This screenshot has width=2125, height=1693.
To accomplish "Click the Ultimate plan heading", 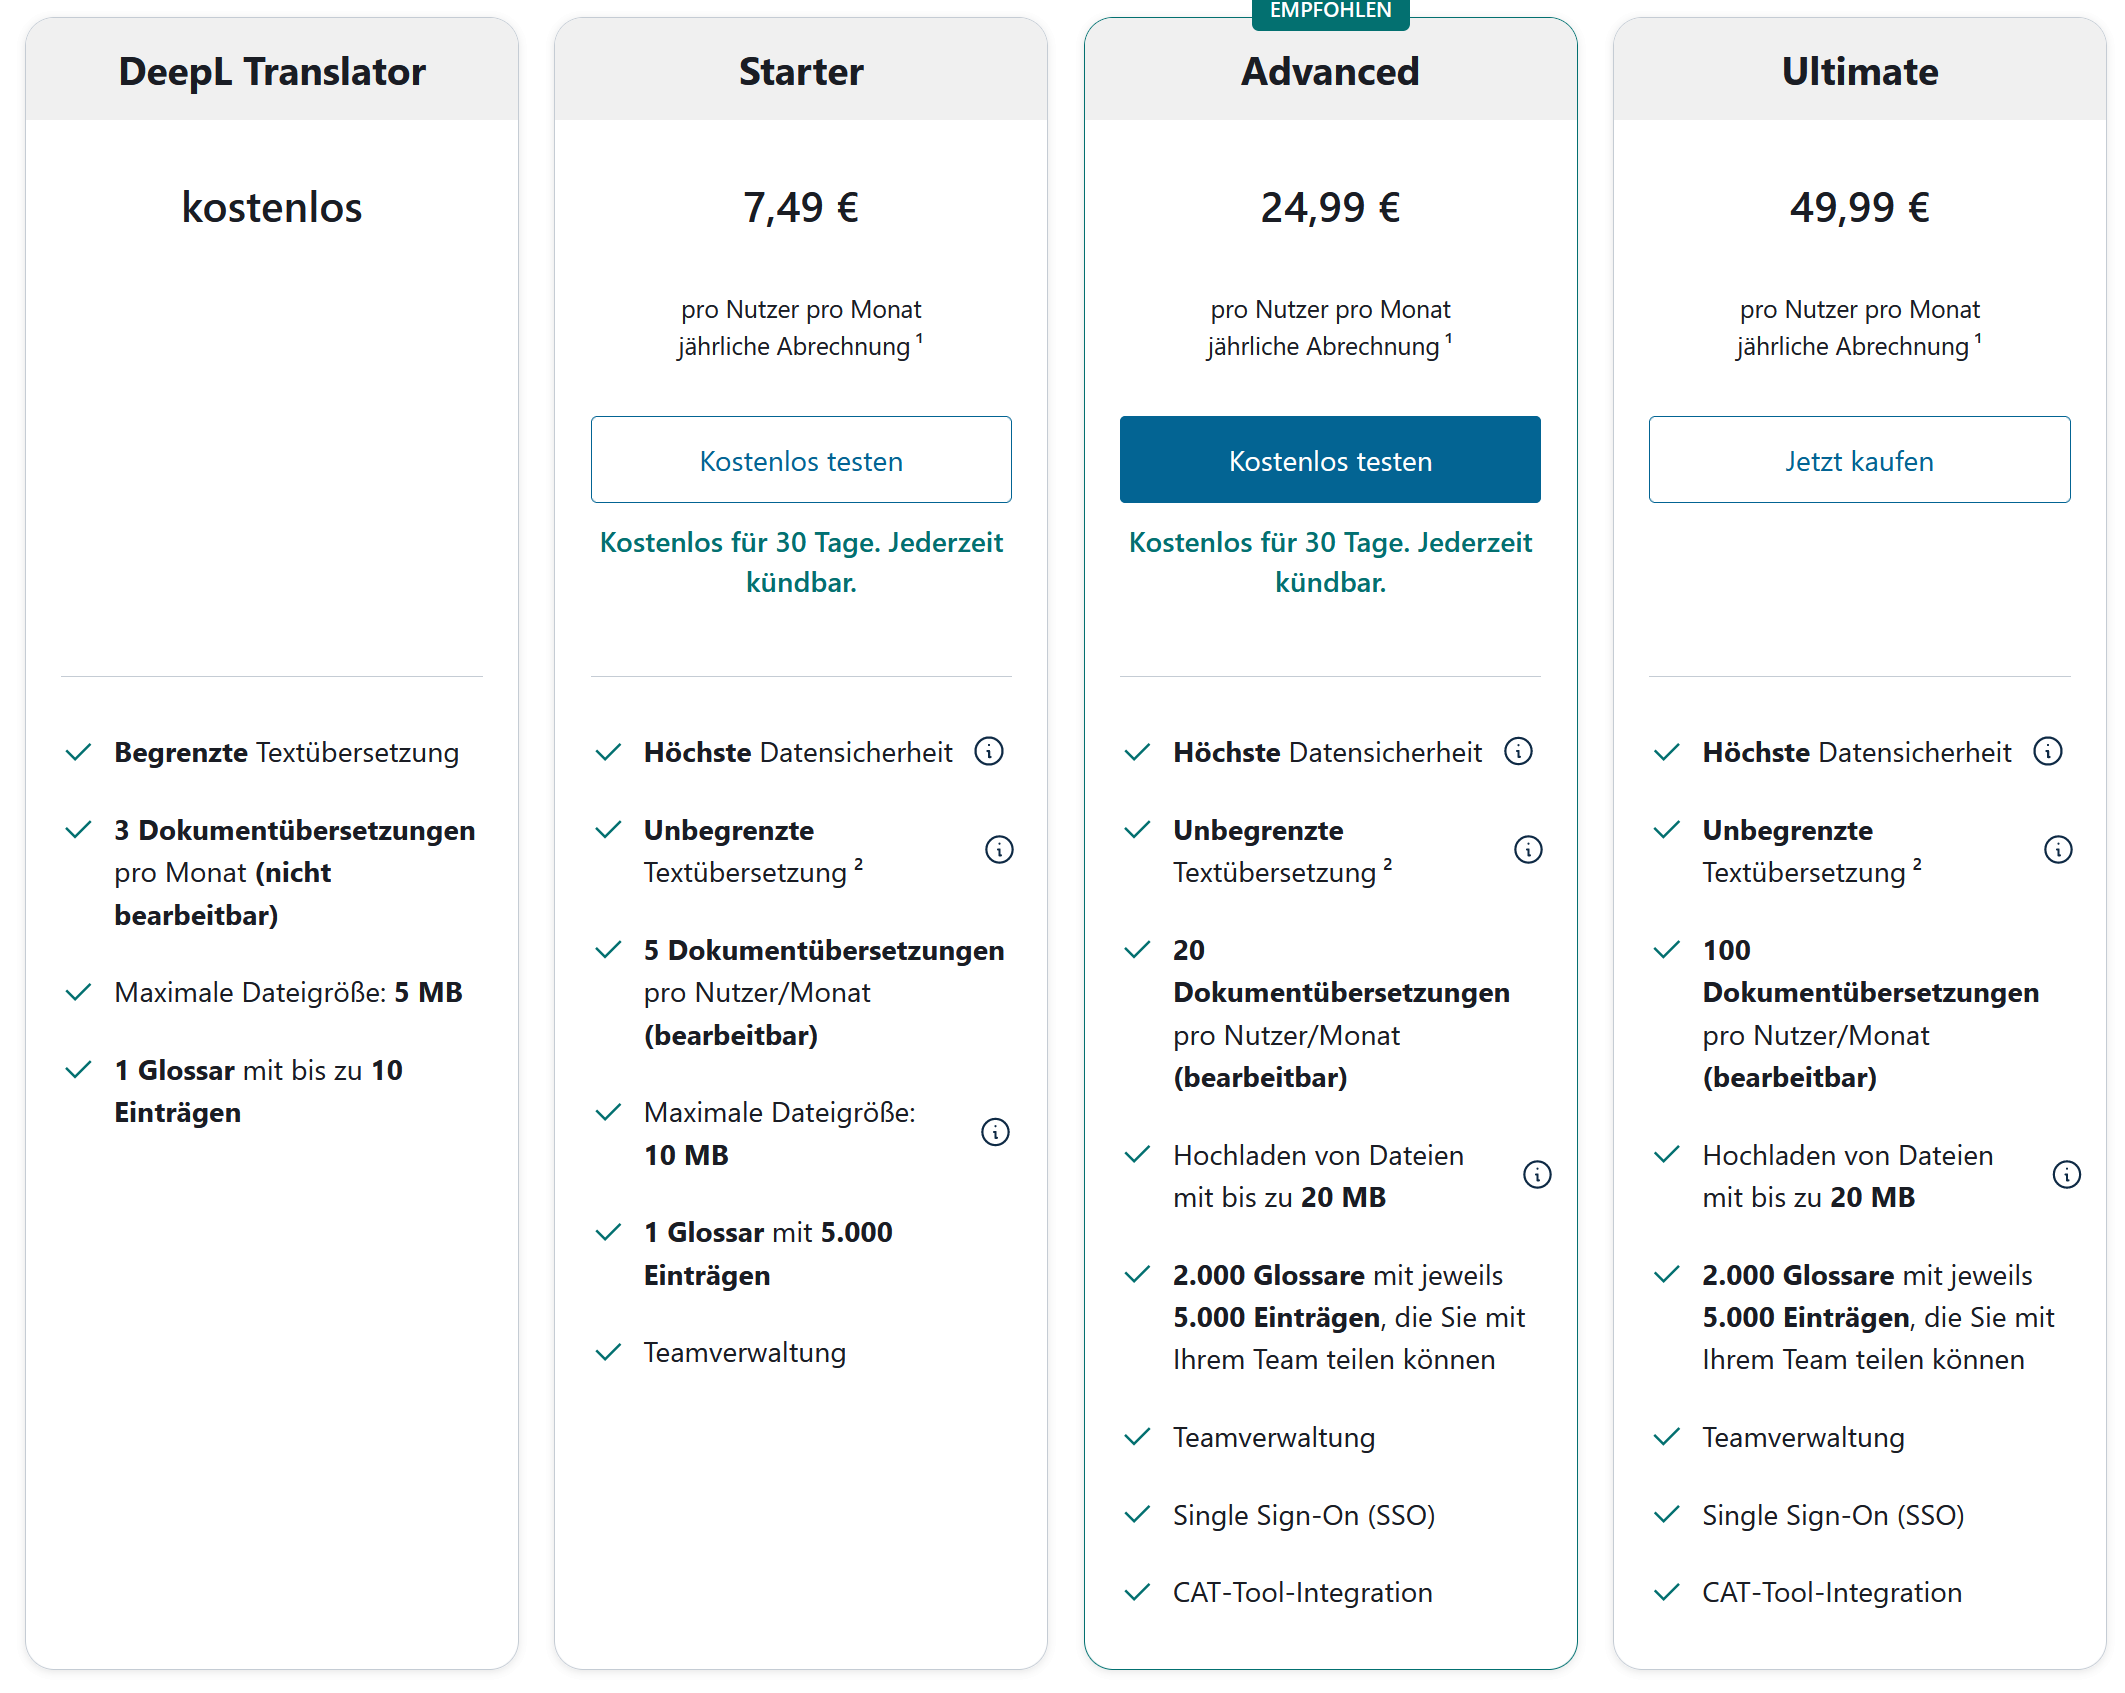I will tap(1859, 72).
